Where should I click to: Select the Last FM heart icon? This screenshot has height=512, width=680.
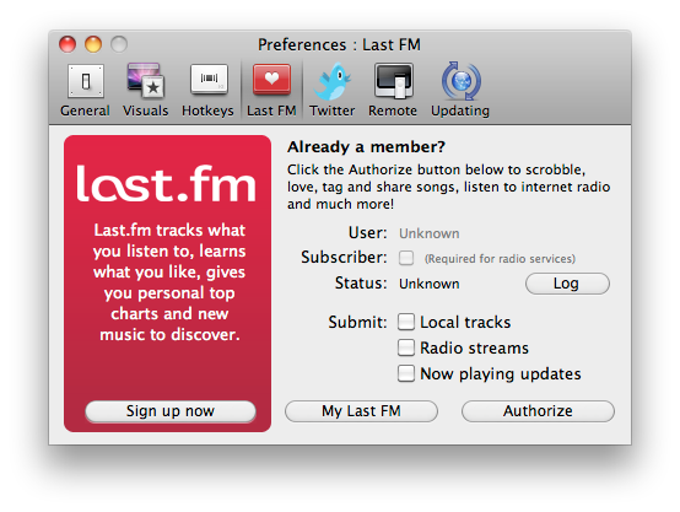tap(272, 80)
